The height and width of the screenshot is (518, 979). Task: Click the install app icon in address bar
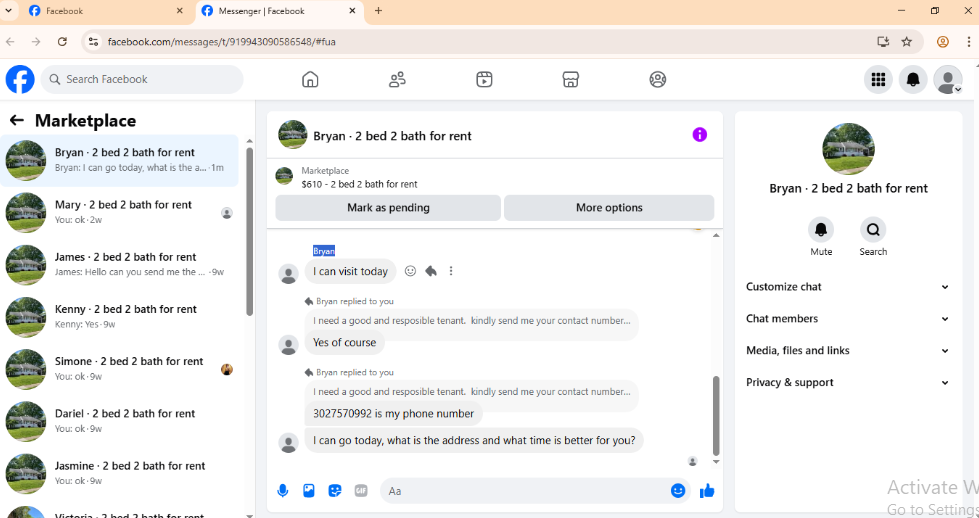883,42
